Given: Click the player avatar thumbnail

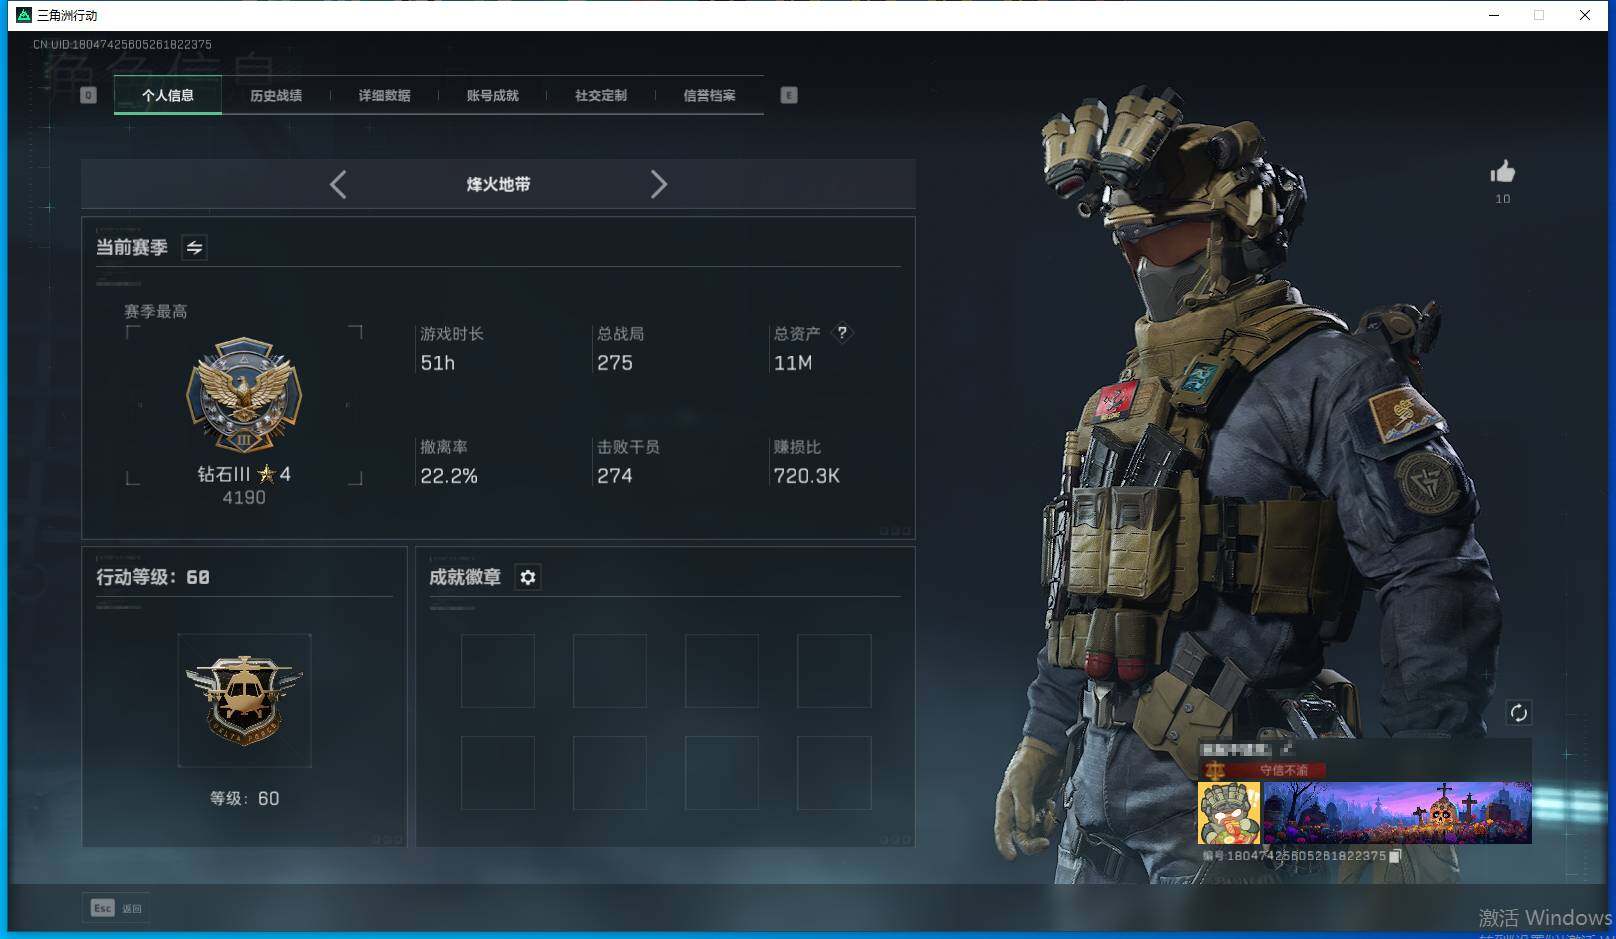Looking at the screenshot, I should tap(1229, 813).
